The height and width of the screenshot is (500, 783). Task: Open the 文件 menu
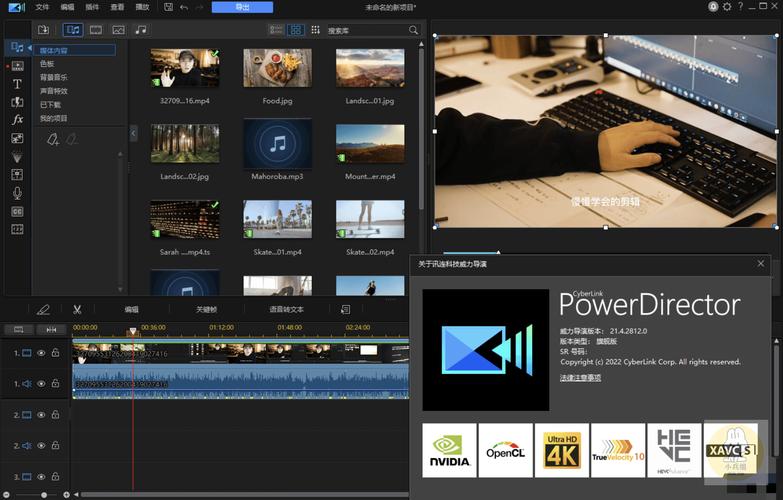[42, 7]
